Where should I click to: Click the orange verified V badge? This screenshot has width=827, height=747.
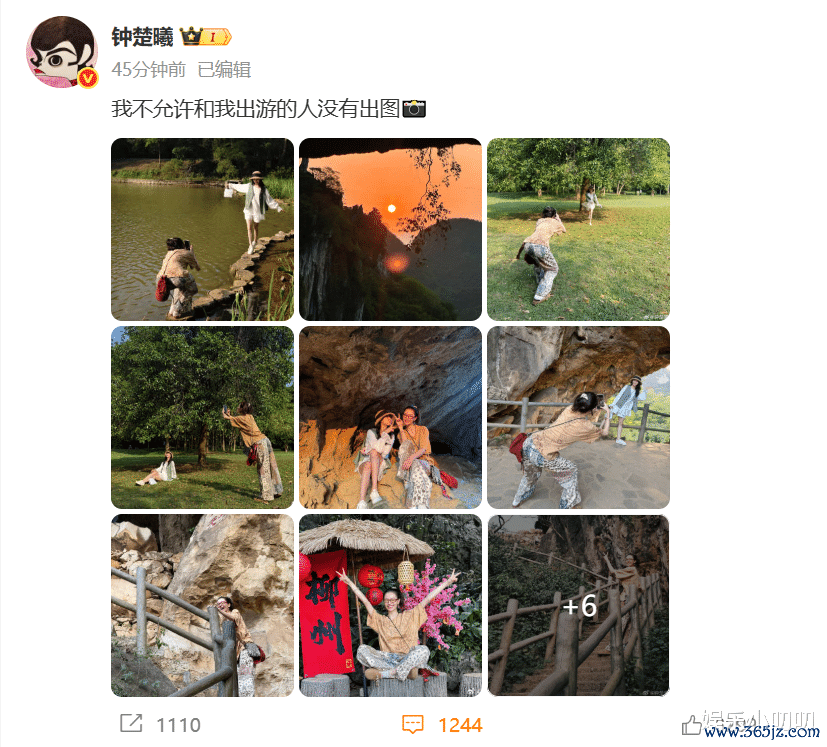(x=88, y=79)
